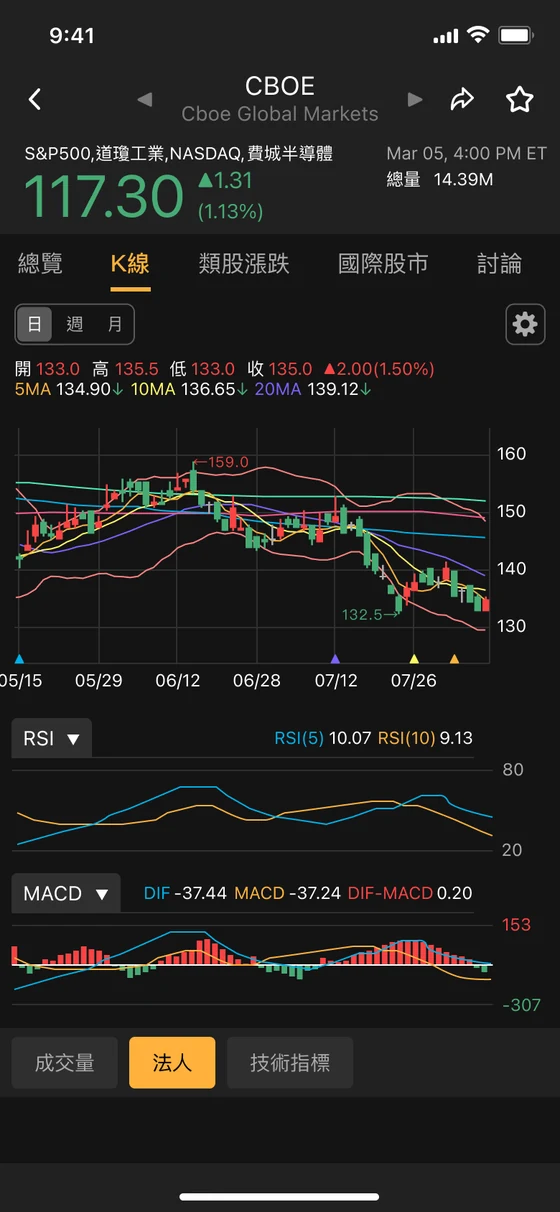
Task: Tap the 技術指標 technical indicators button
Action: click(290, 1062)
